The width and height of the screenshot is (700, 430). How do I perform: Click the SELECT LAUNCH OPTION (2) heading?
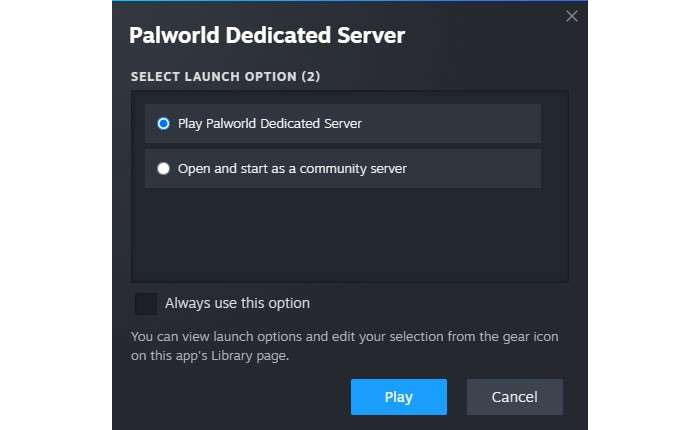[225, 77]
